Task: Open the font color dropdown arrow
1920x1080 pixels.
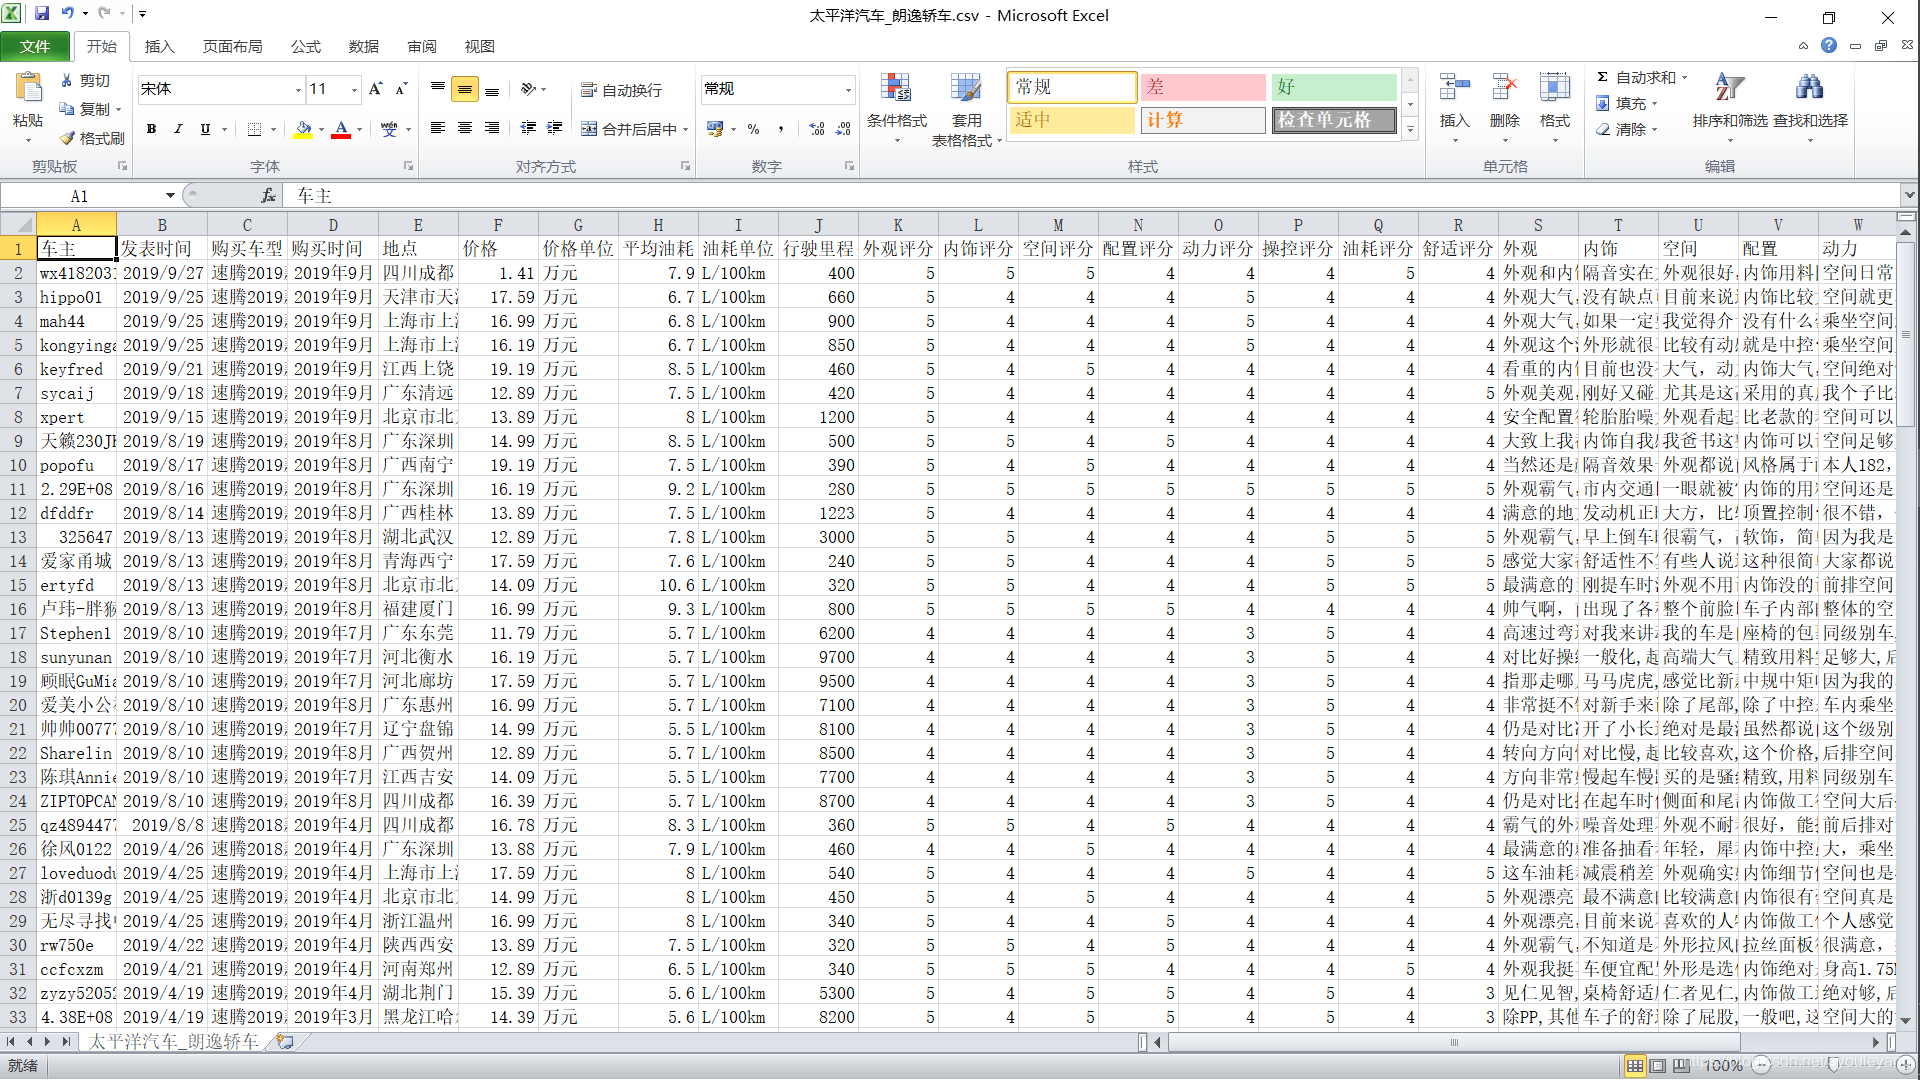Action: click(x=359, y=129)
